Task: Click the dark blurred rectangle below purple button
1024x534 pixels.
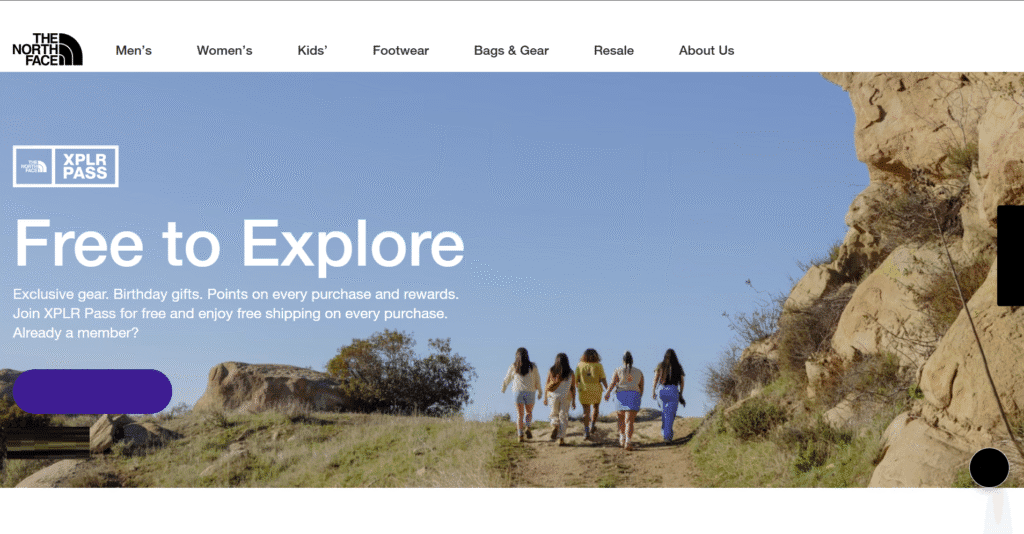Action: click(47, 441)
